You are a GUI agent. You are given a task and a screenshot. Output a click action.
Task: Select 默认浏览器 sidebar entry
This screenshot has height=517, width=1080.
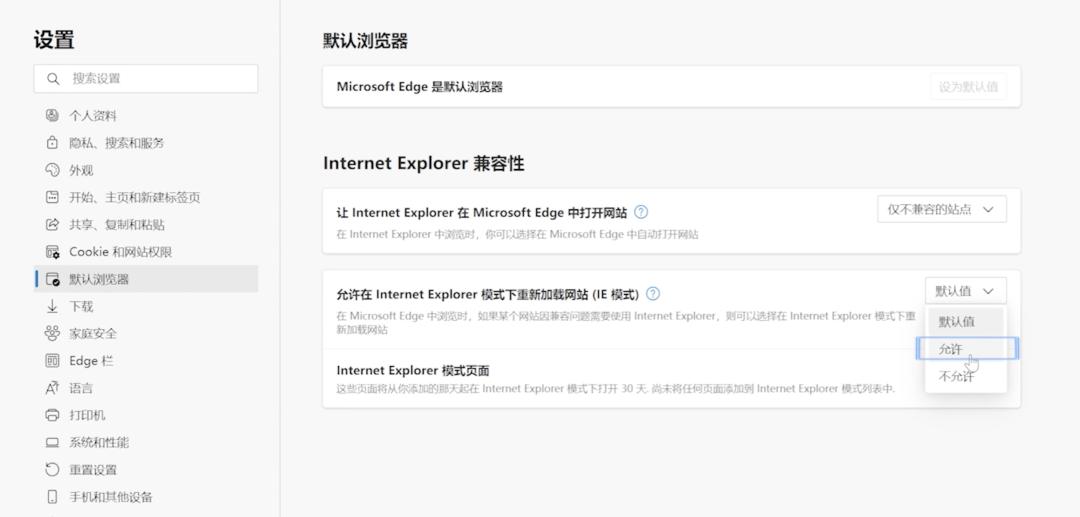[x=146, y=279]
